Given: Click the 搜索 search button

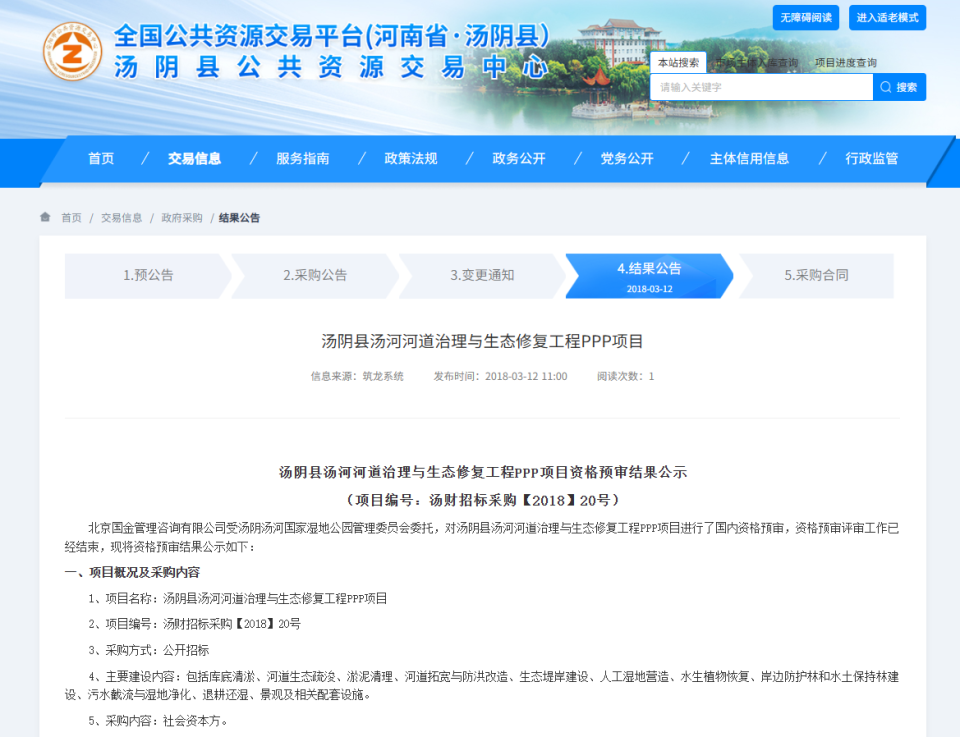Looking at the screenshot, I should 899,87.
